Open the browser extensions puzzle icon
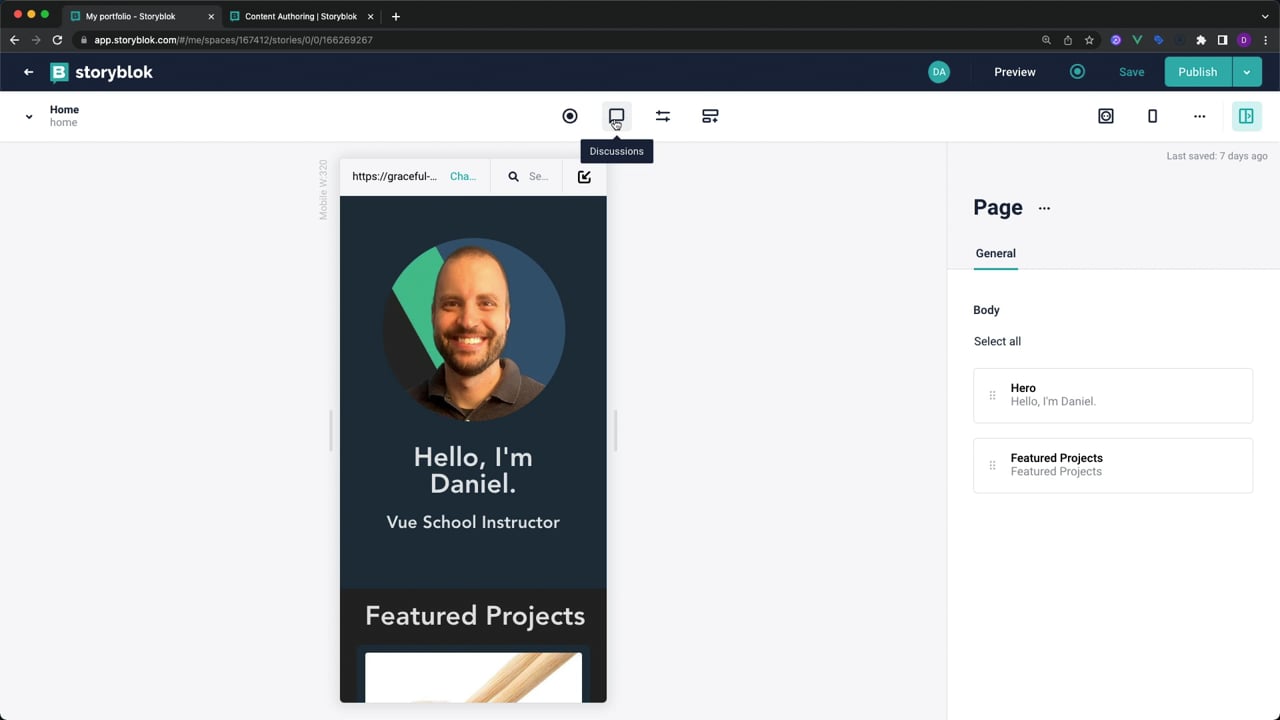This screenshot has height=720, width=1280. (x=1201, y=40)
